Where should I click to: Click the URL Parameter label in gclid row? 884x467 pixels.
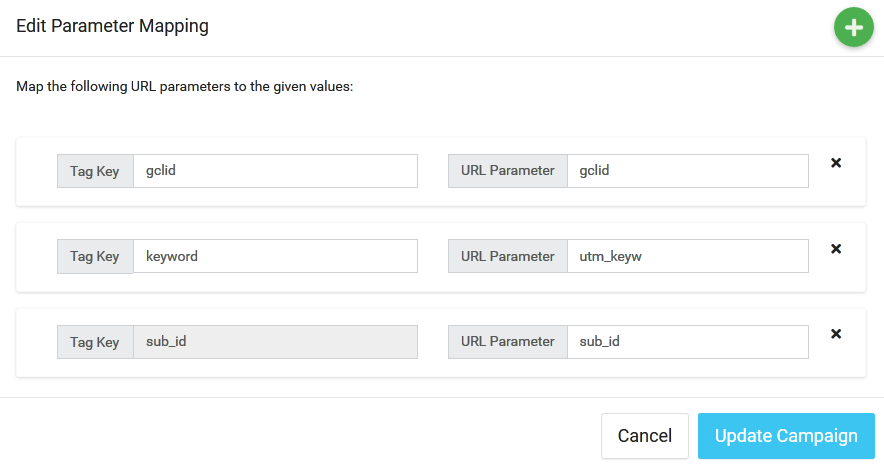pos(508,171)
